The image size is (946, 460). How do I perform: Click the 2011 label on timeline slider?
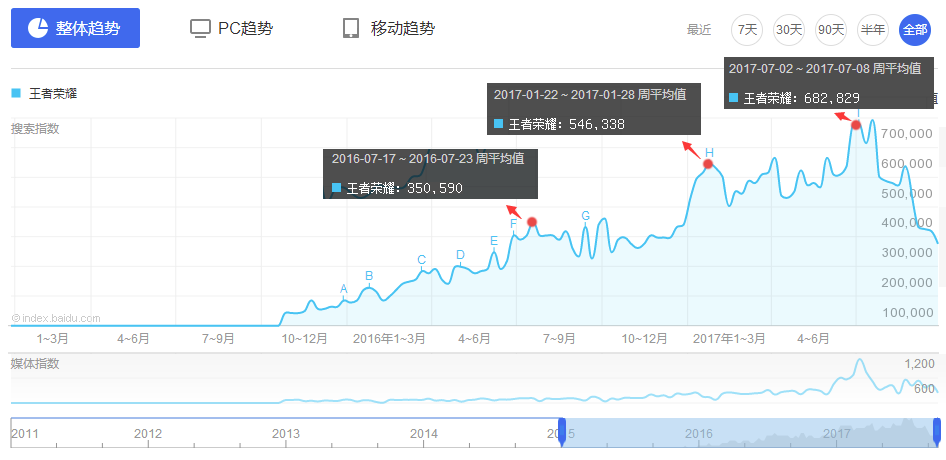(24, 433)
